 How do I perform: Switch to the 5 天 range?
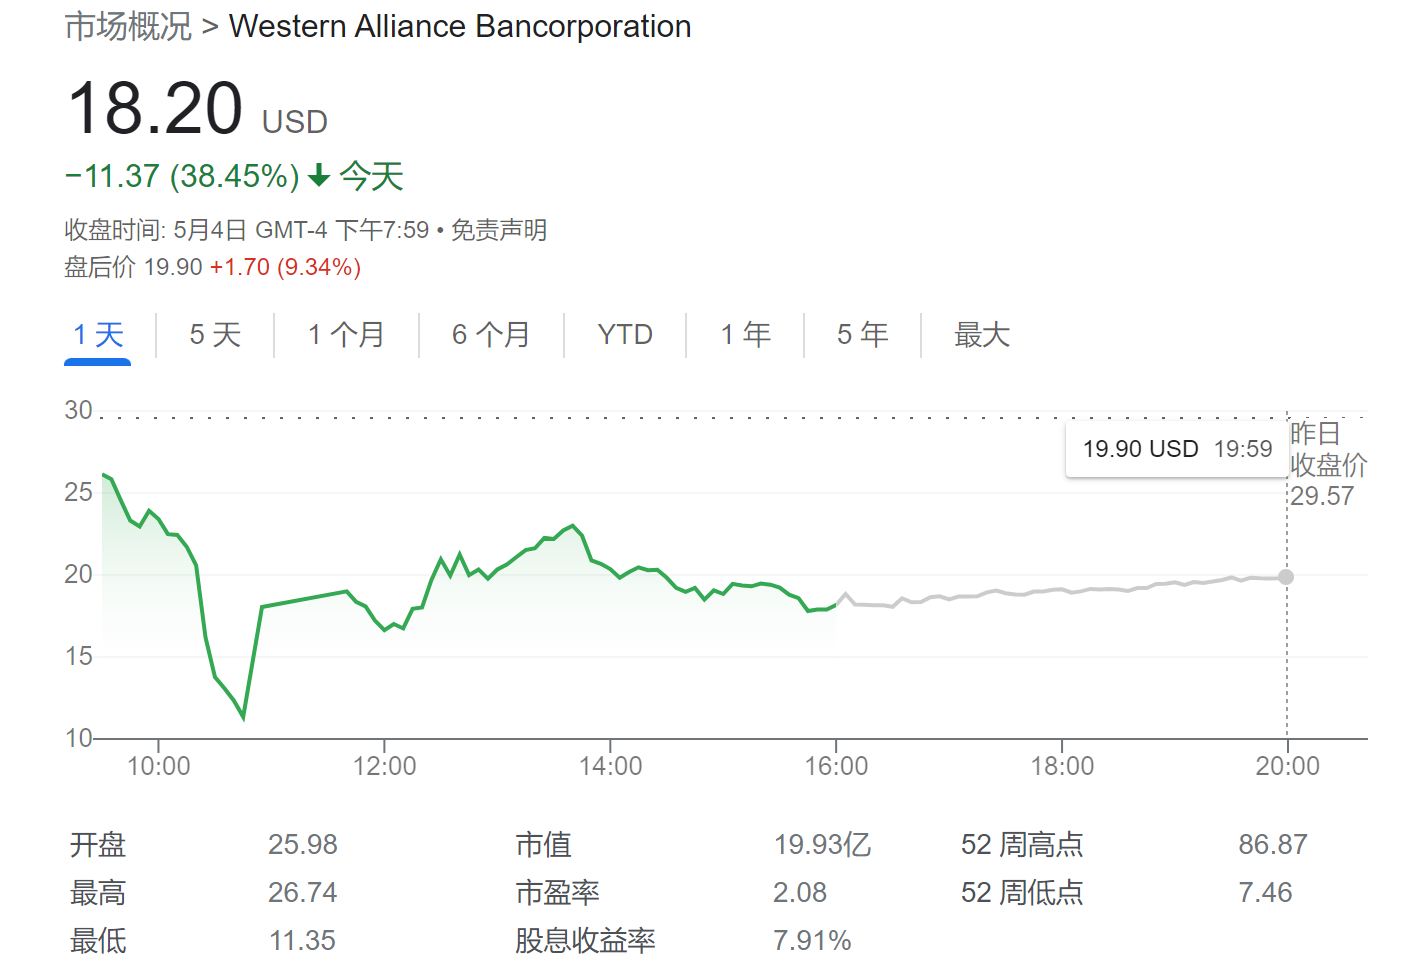pyautogui.click(x=215, y=335)
